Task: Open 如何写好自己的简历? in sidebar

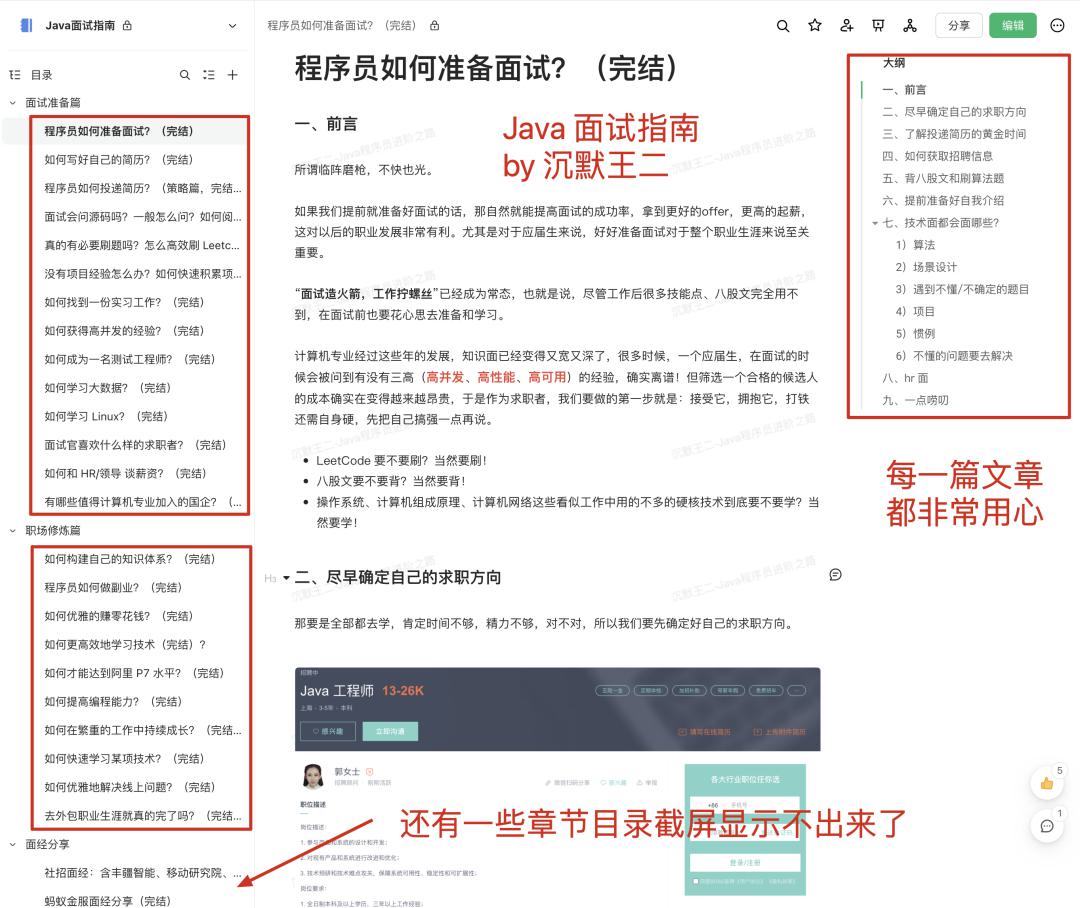Action: pyautogui.click(x=118, y=160)
